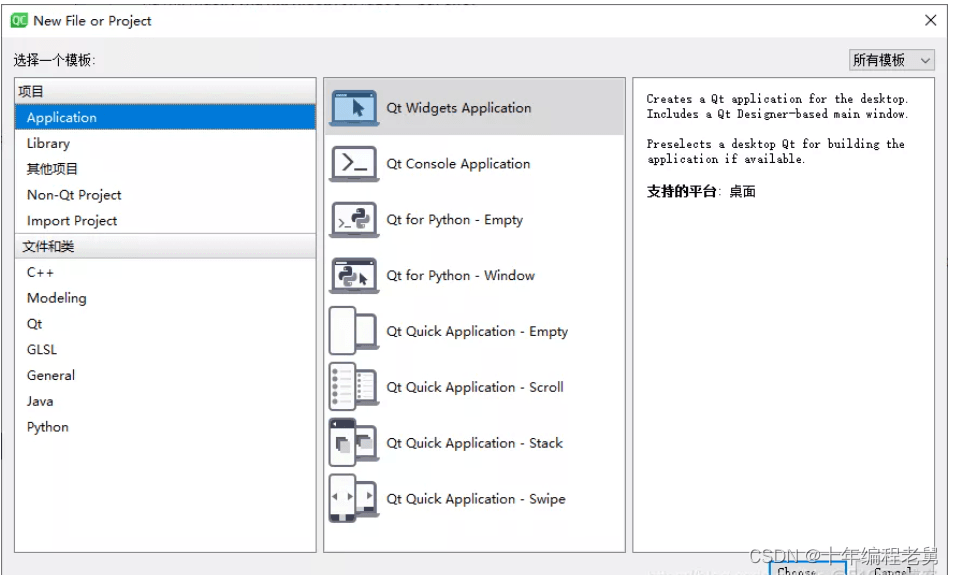The height and width of the screenshot is (575, 953).
Task: Select the C++ file category
Action: (165, 272)
